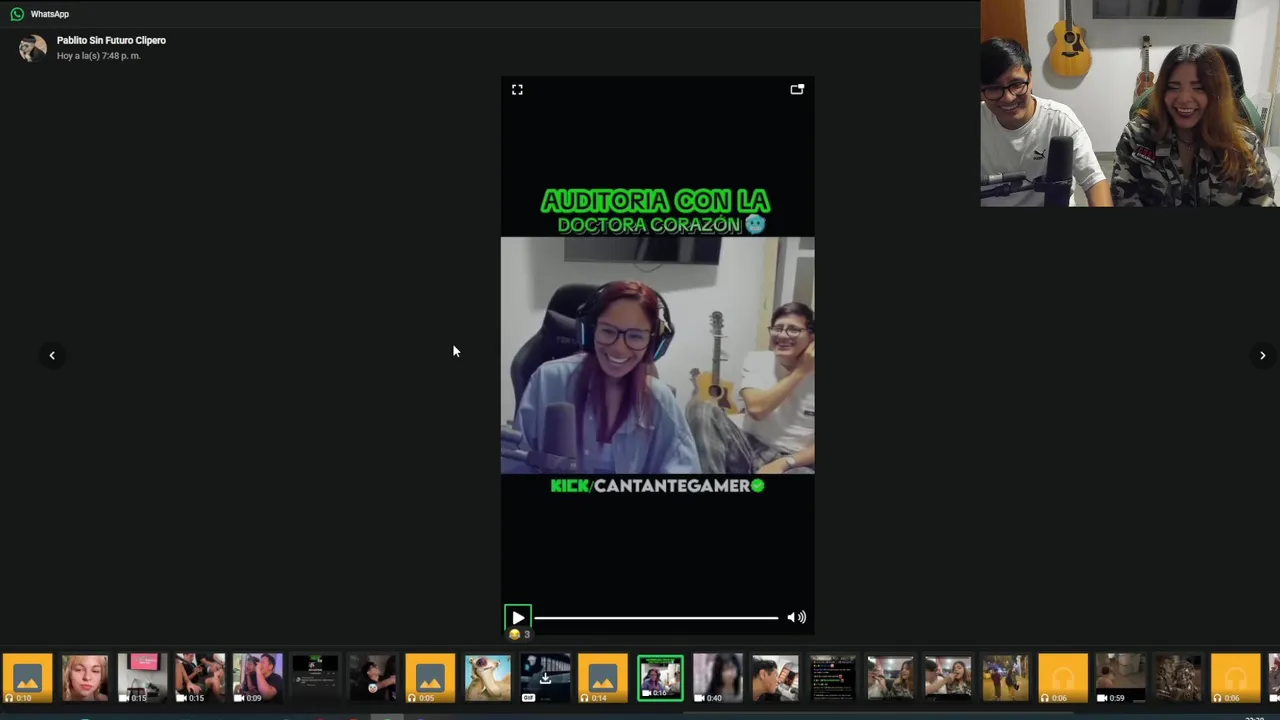Select the highlighted 0:16 video thumbnail
The image size is (1280, 720).
[x=660, y=678]
